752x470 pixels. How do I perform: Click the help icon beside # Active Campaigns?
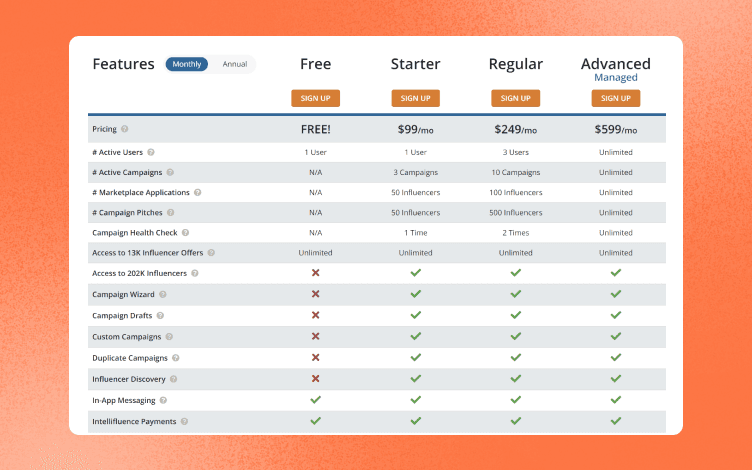170,172
